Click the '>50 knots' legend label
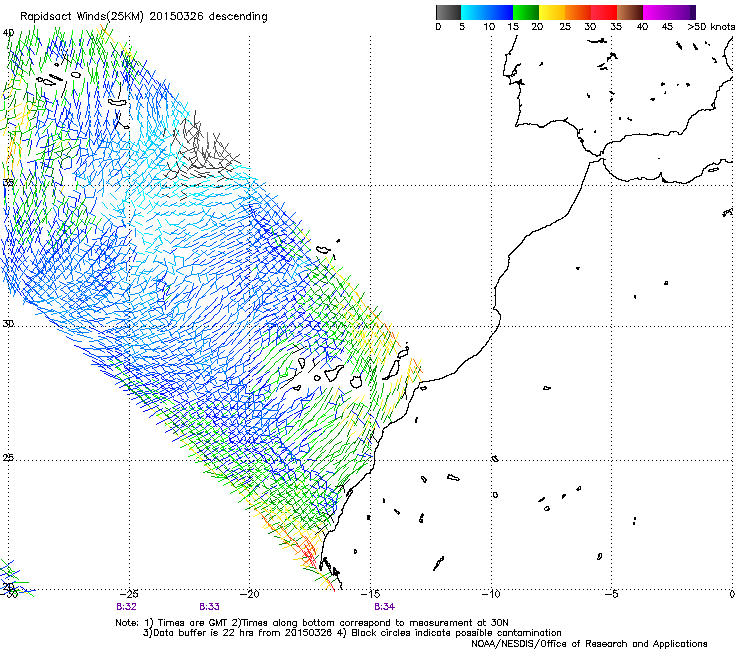 point(711,26)
